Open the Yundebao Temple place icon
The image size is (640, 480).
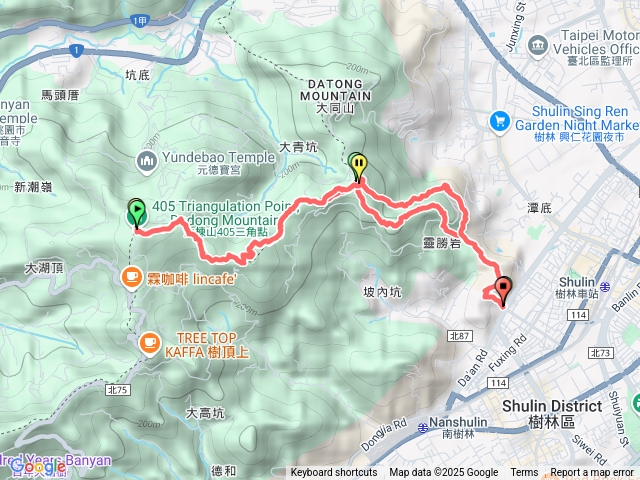pyautogui.click(x=147, y=162)
